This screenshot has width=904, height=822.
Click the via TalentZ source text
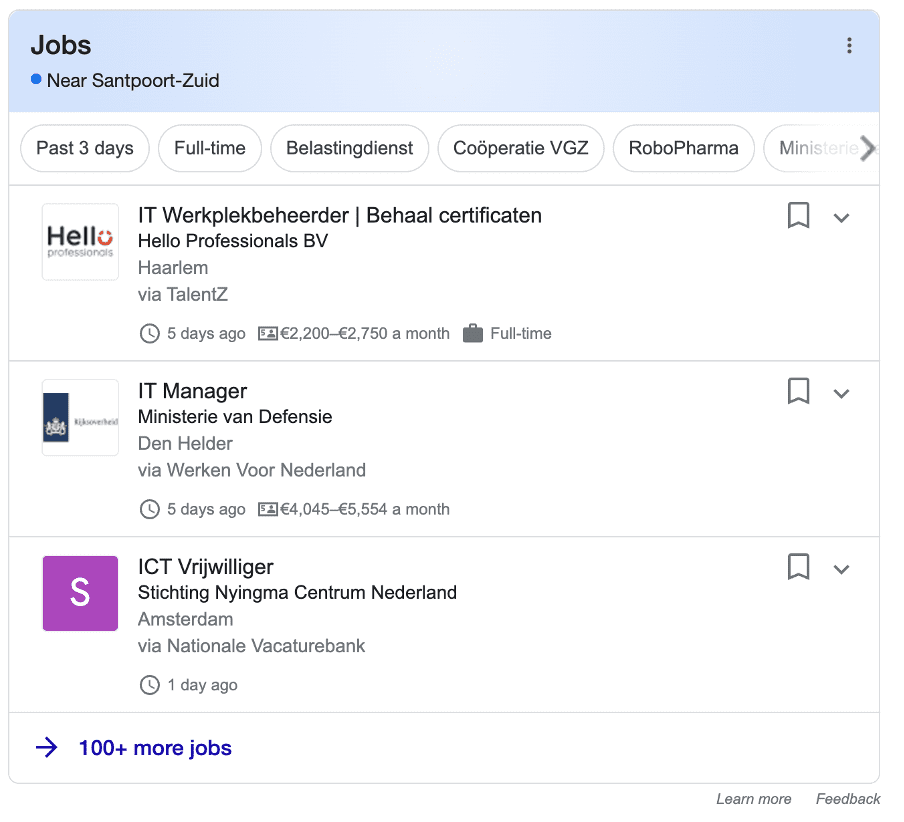coord(183,295)
